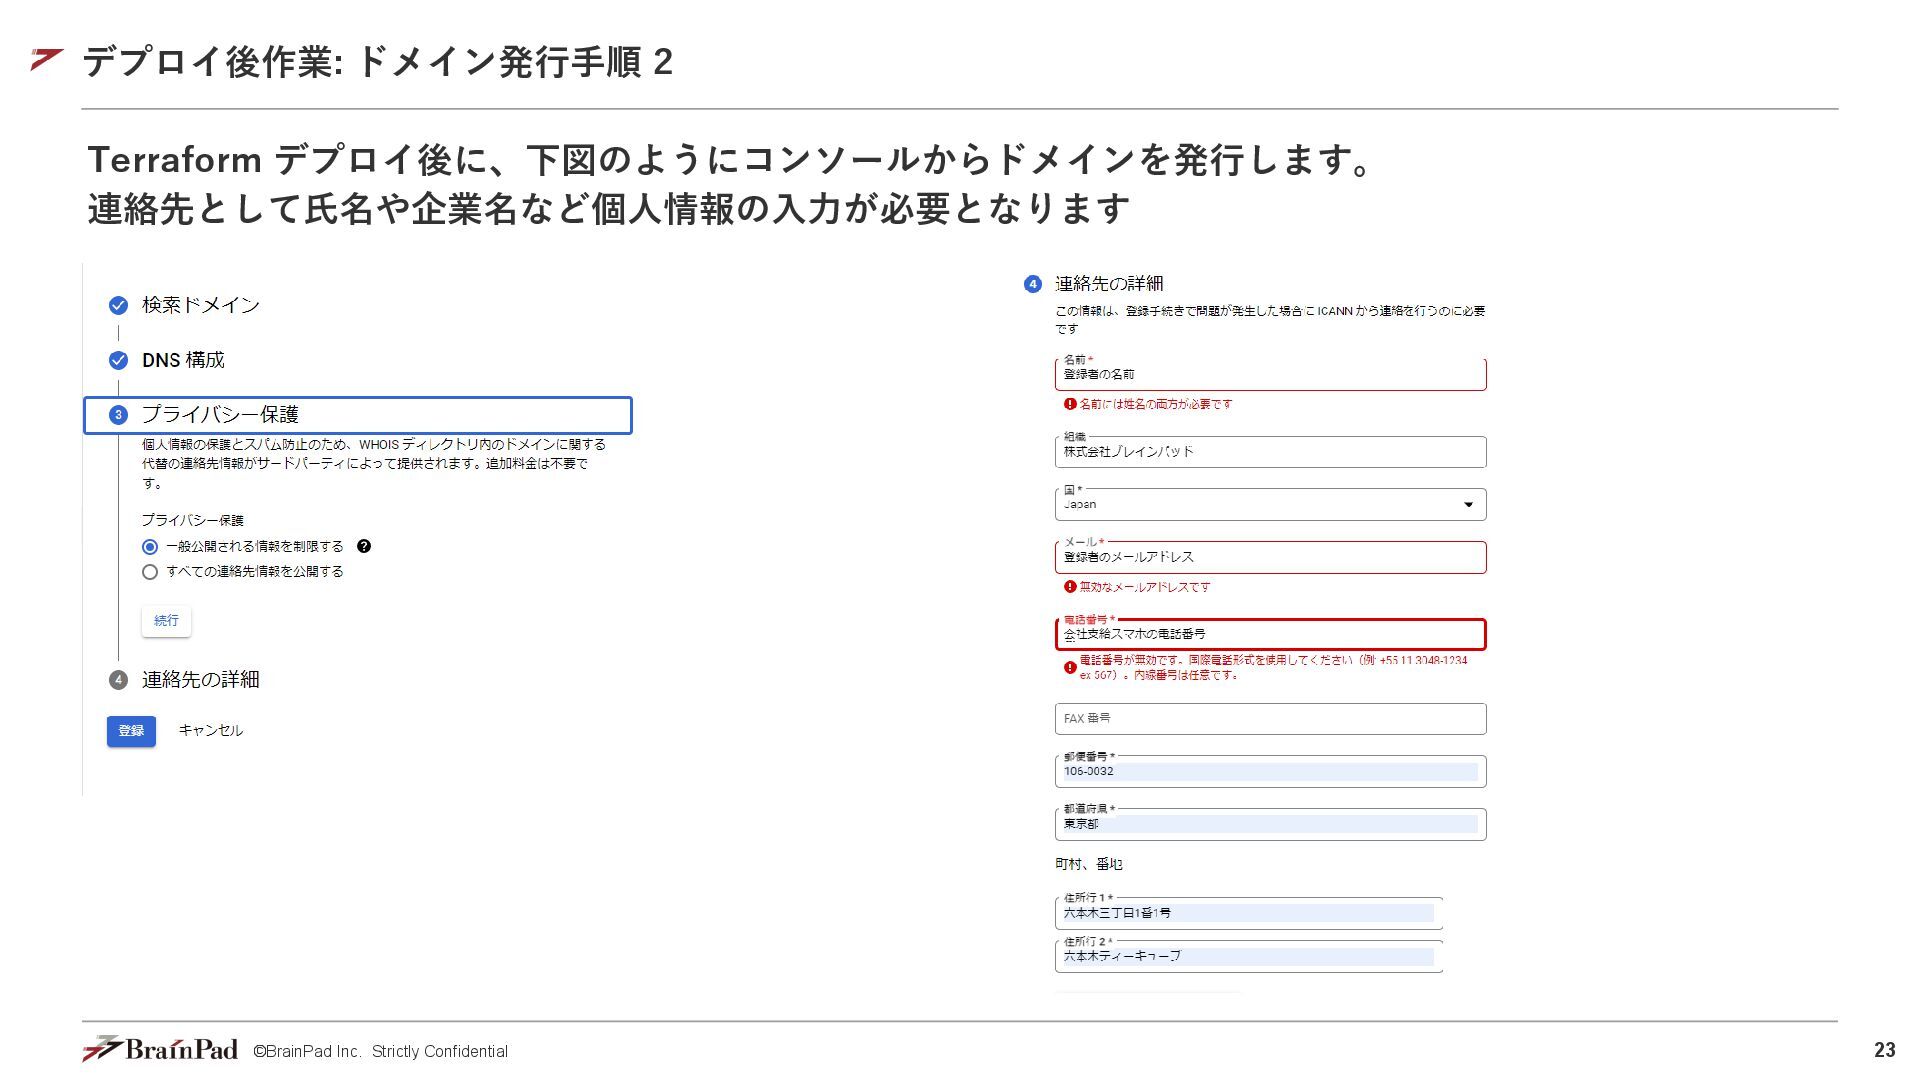Select すべての連絡先情報を公開する radio option
The image size is (1920, 1080).
[x=150, y=572]
